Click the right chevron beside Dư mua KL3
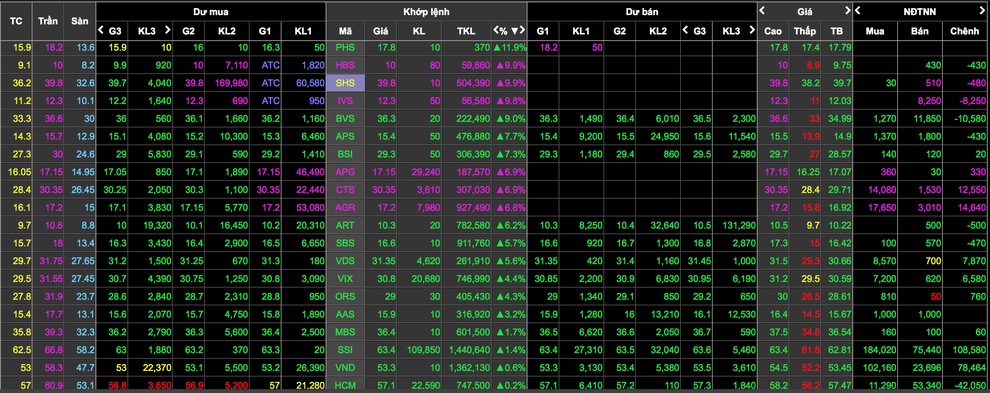Image resolution: width=990 pixels, height=393 pixels. pos(167,30)
